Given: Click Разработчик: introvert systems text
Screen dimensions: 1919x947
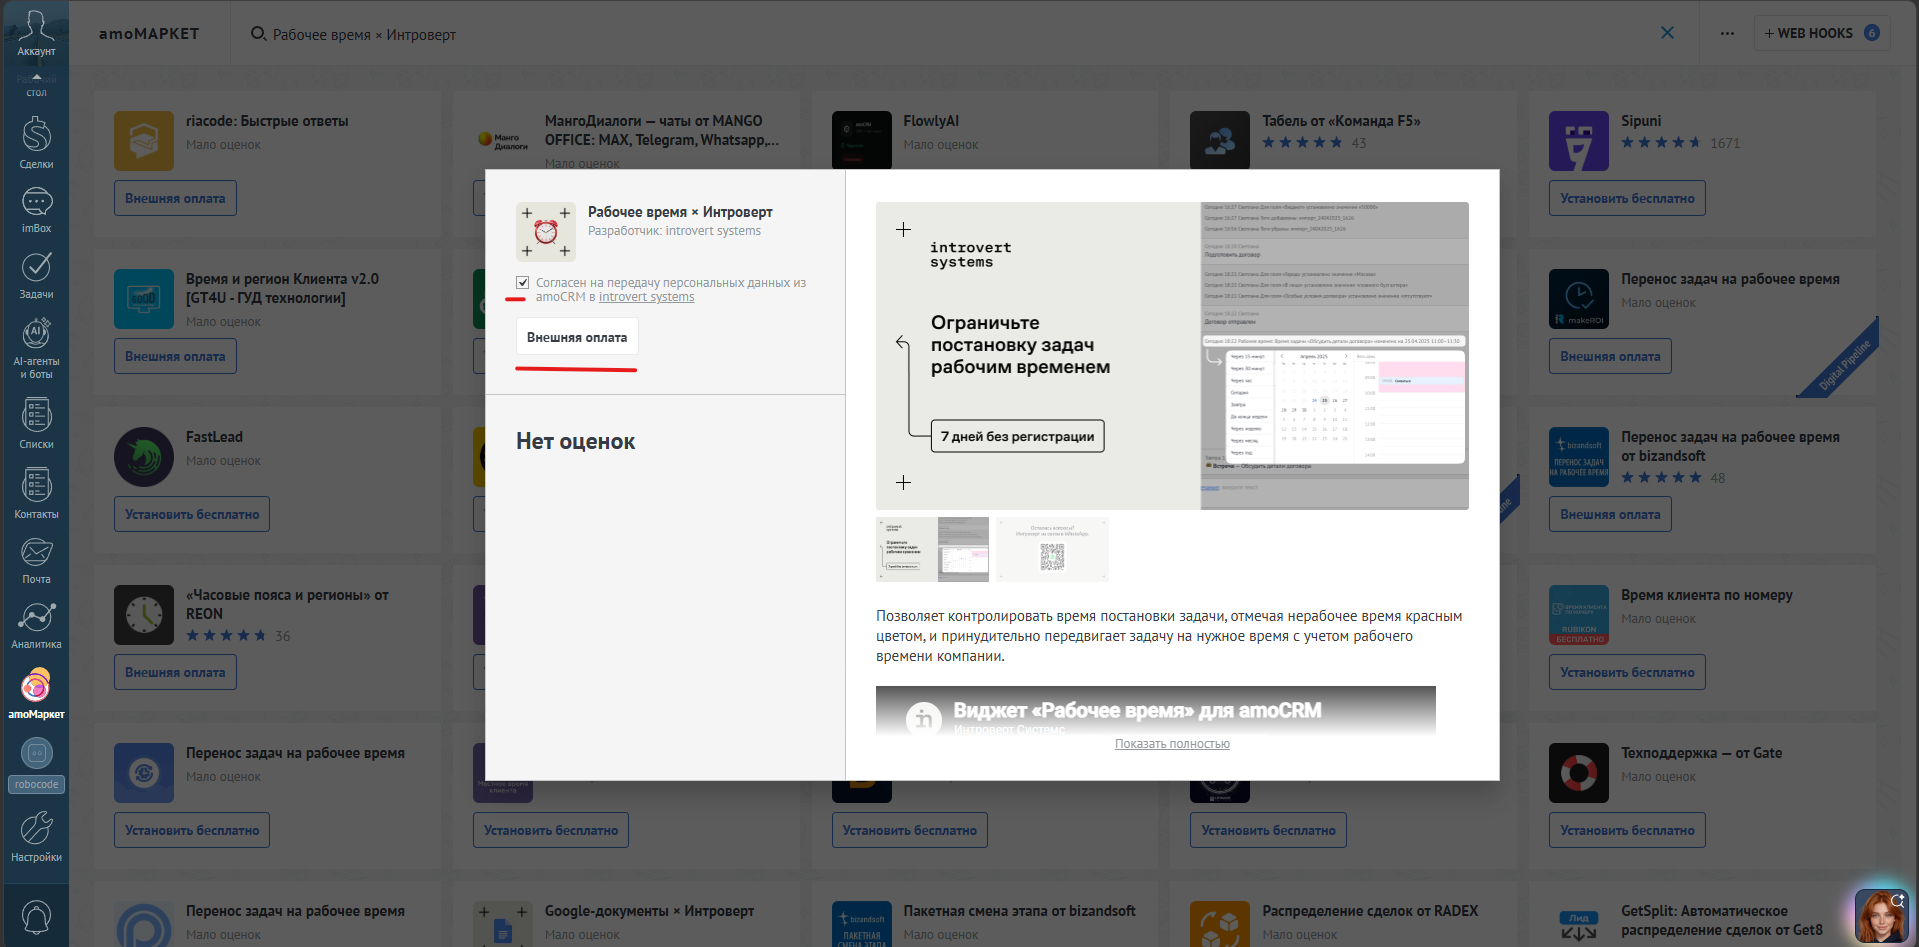Looking at the screenshot, I should (674, 231).
